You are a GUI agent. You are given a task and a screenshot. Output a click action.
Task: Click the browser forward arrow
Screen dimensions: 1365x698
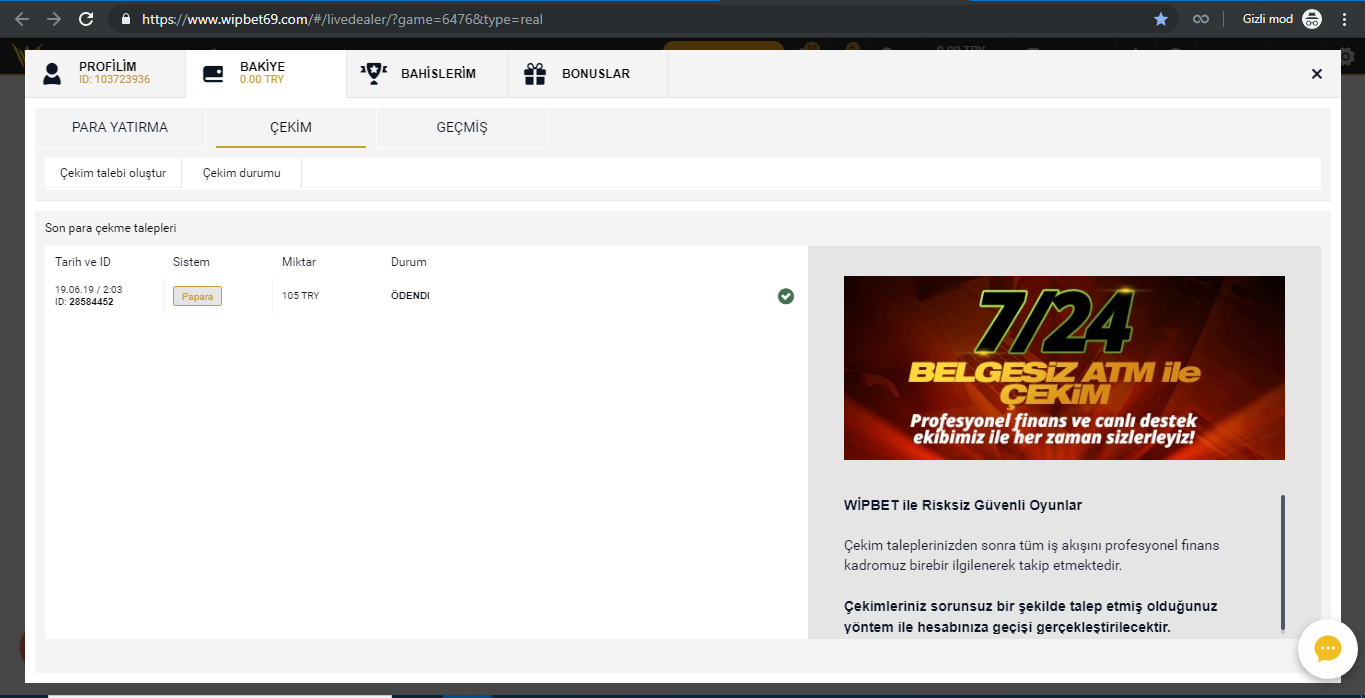click(x=54, y=19)
